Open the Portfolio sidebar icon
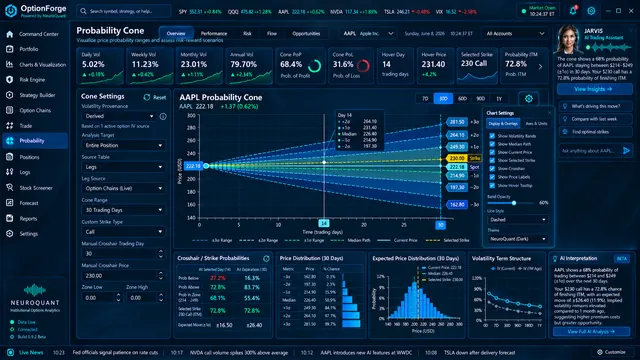Screen dimensions: 640x360 point(10,49)
